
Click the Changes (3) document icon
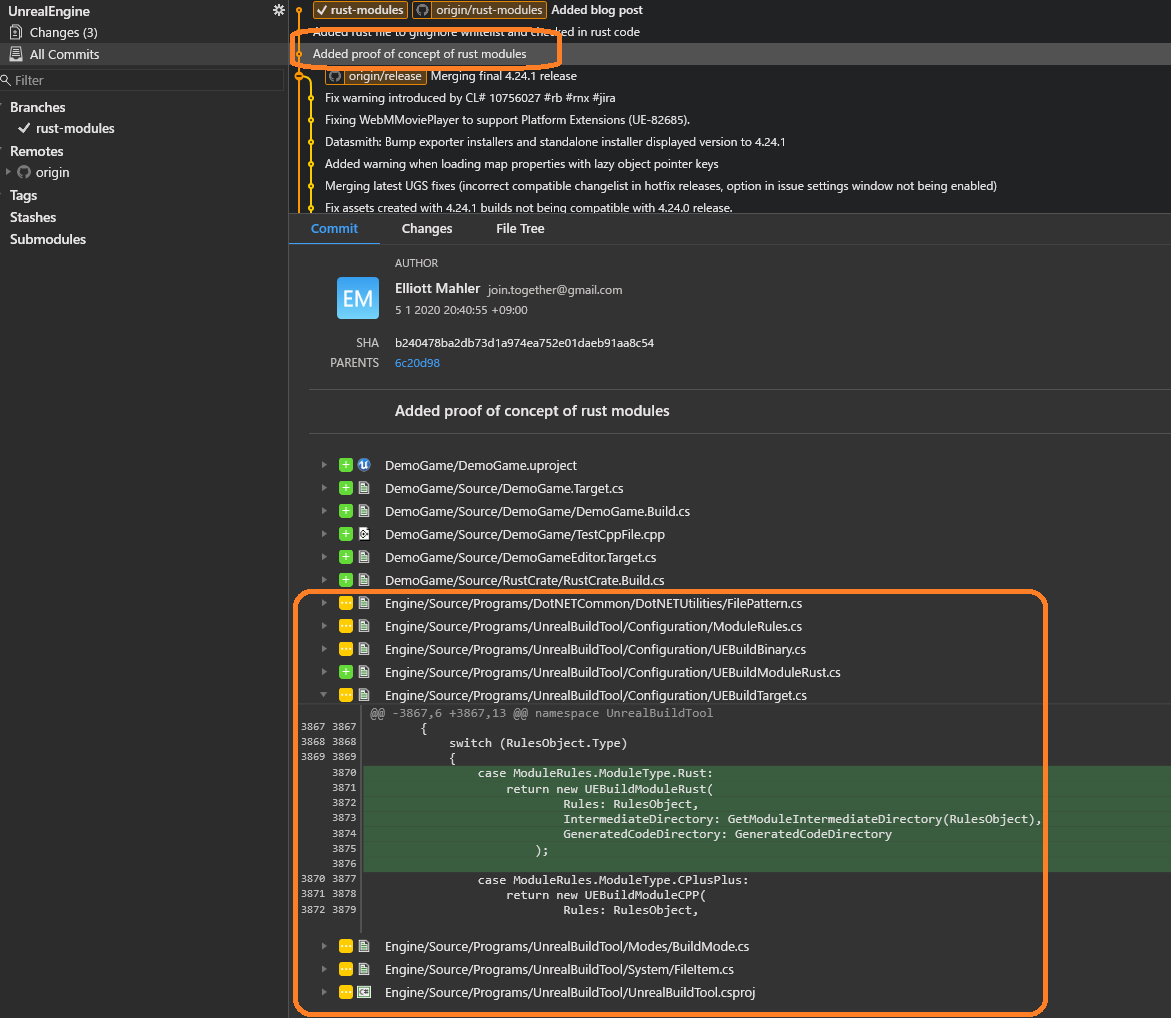(16, 32)
